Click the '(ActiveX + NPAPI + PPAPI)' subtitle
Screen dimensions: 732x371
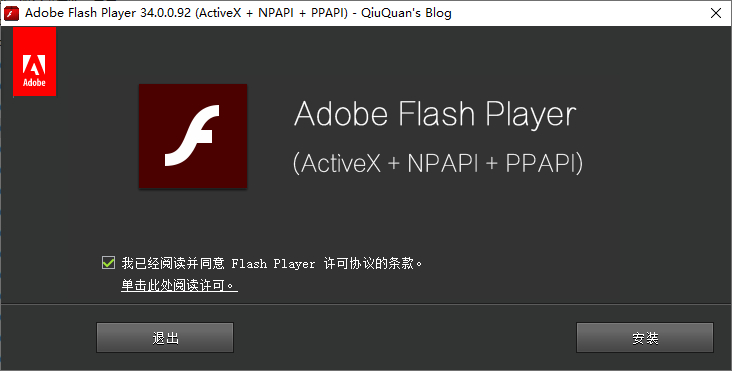[x=438, y=163]
